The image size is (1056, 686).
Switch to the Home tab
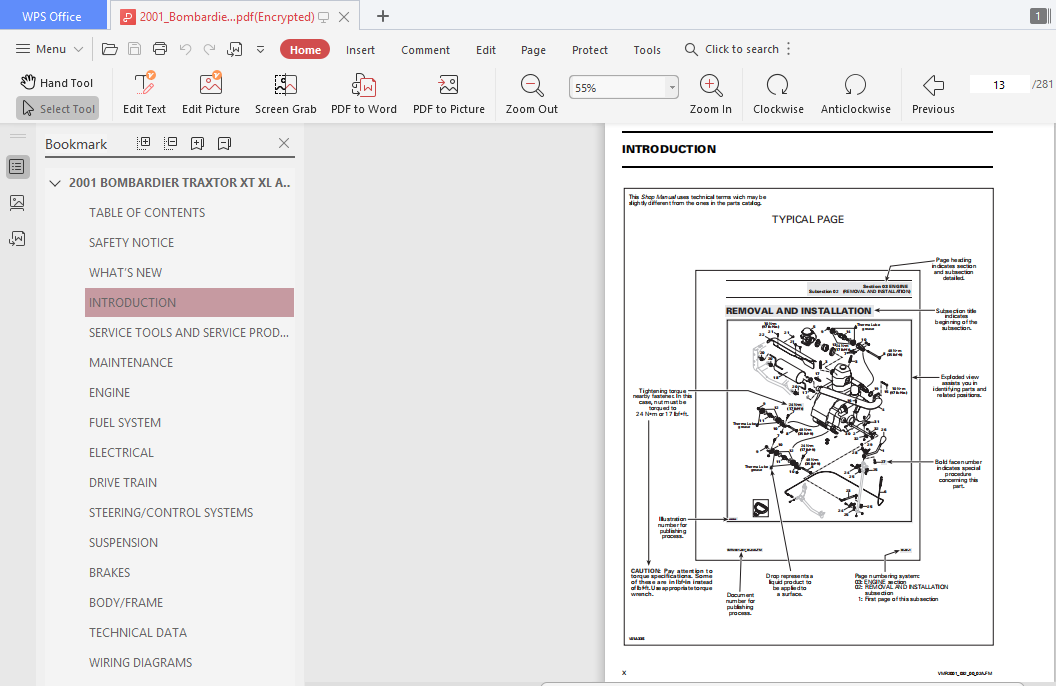[x=305, y=50]
